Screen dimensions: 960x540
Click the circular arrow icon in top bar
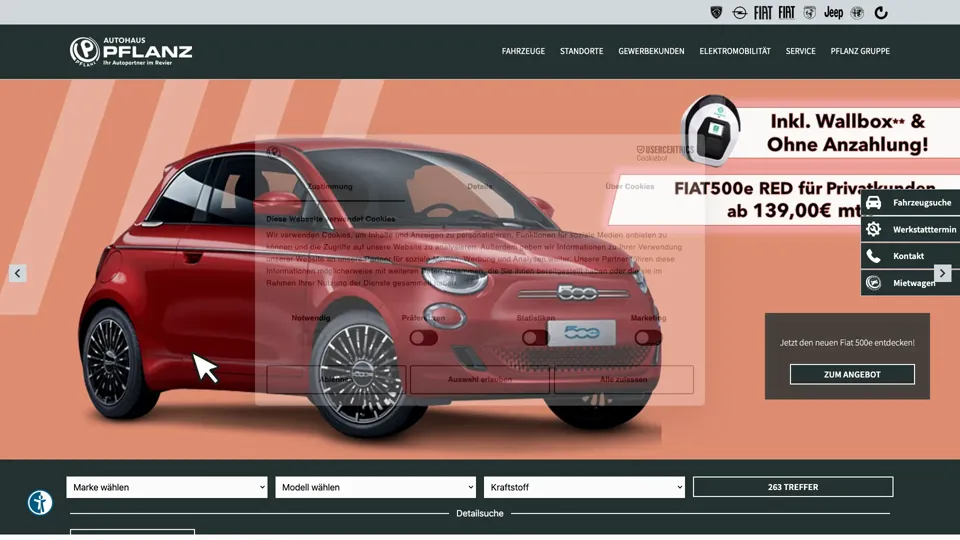[880, 13]
